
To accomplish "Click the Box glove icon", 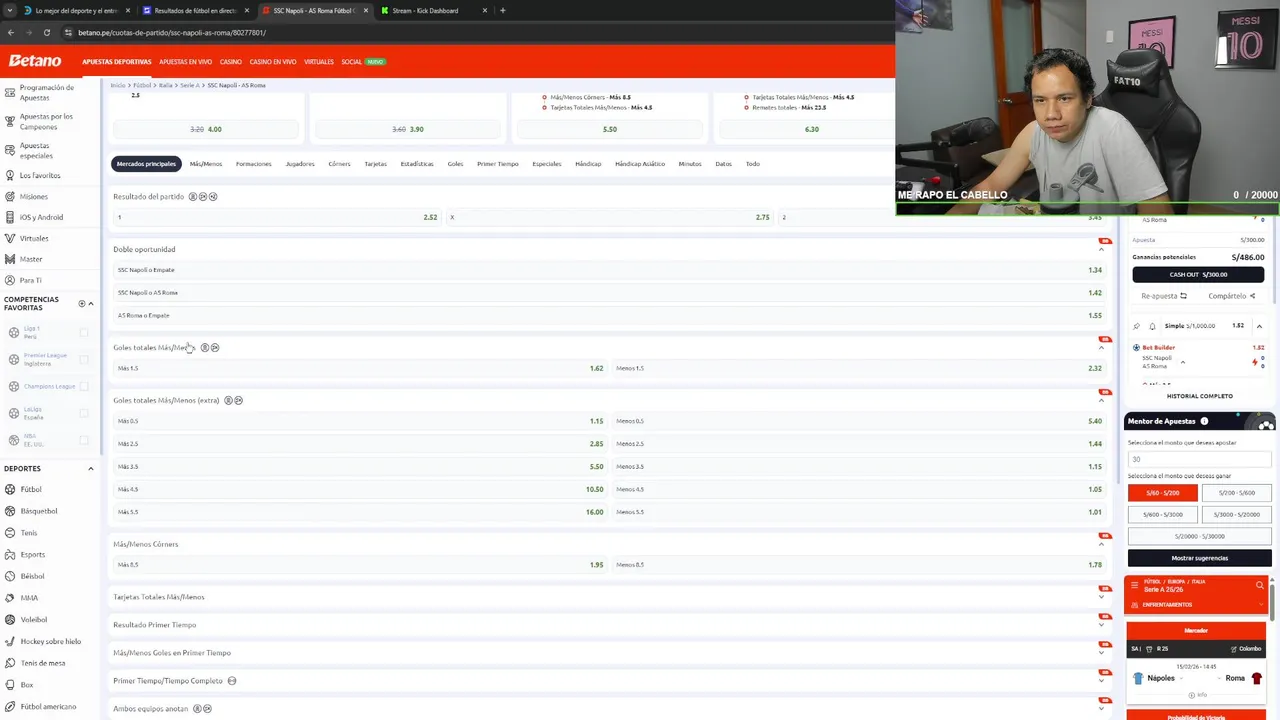I will [x=10, y=685].
